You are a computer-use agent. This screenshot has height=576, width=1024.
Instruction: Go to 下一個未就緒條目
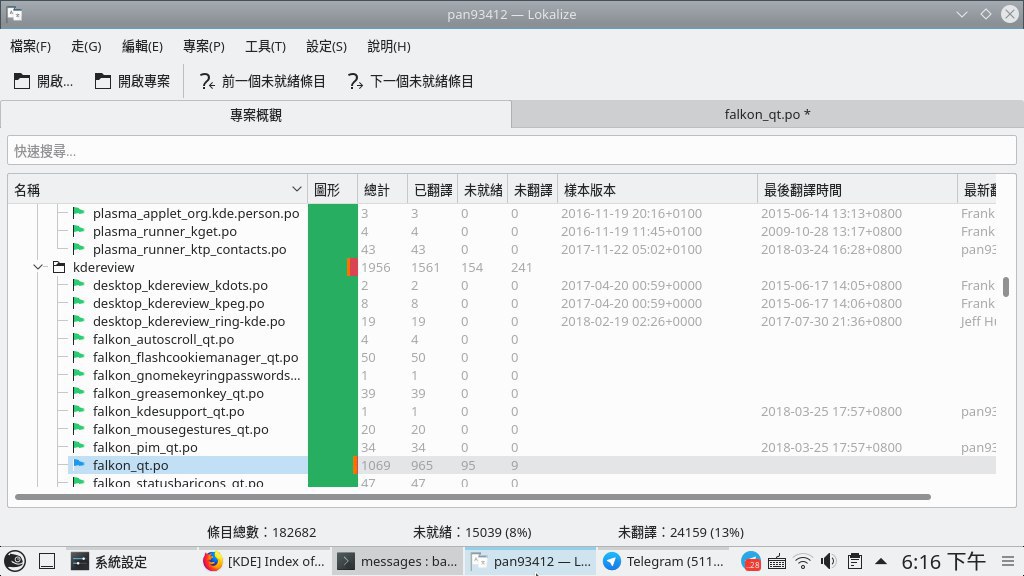pos(411,81)
